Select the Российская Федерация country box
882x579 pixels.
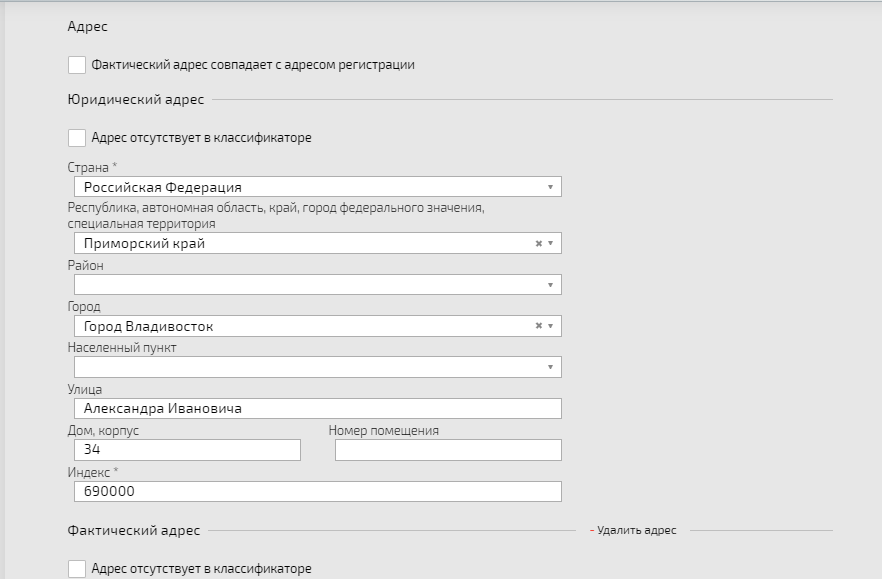(318, 187)
